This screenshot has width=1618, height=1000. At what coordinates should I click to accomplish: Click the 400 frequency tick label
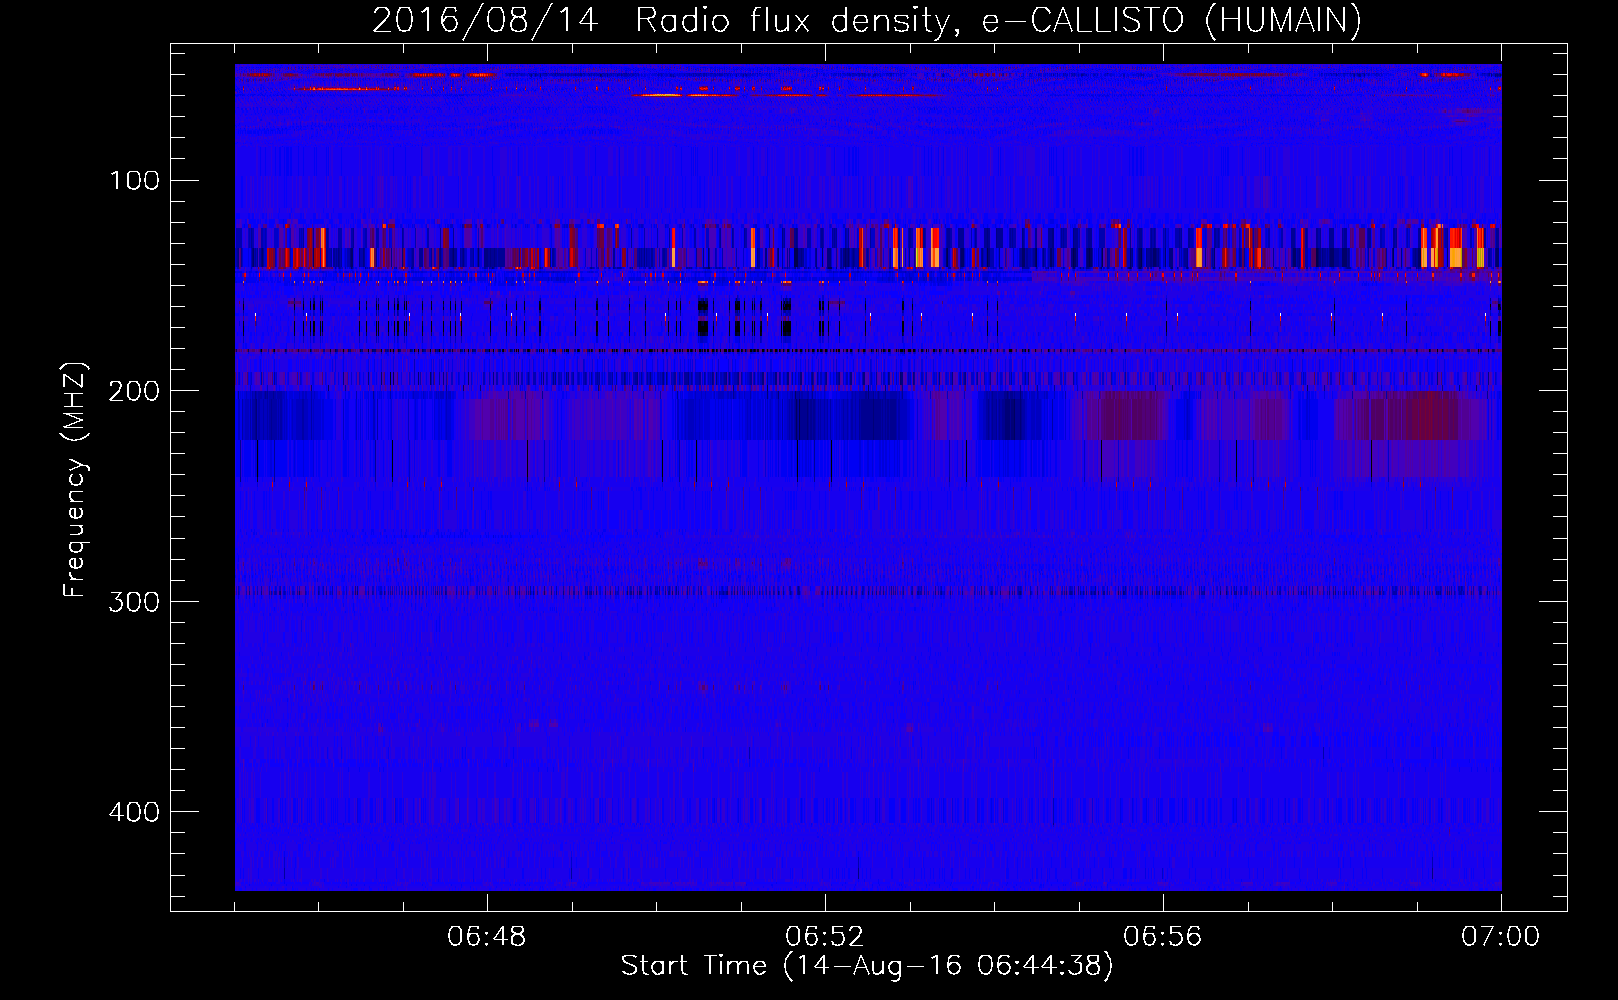coord(135,812)
